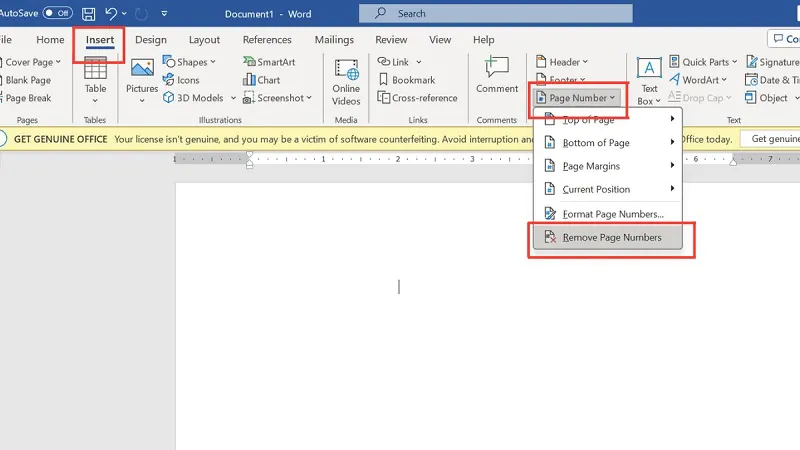The image size is (800, 450).
Task: Open the Layout tab
Action: point(204,40)
